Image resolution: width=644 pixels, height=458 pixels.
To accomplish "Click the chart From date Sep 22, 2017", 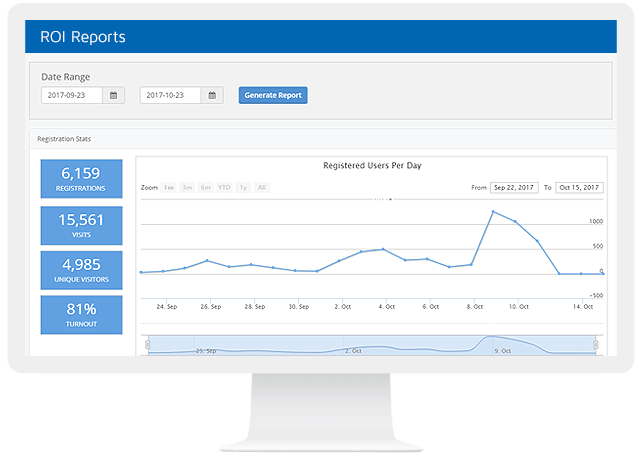I will 514,187.
